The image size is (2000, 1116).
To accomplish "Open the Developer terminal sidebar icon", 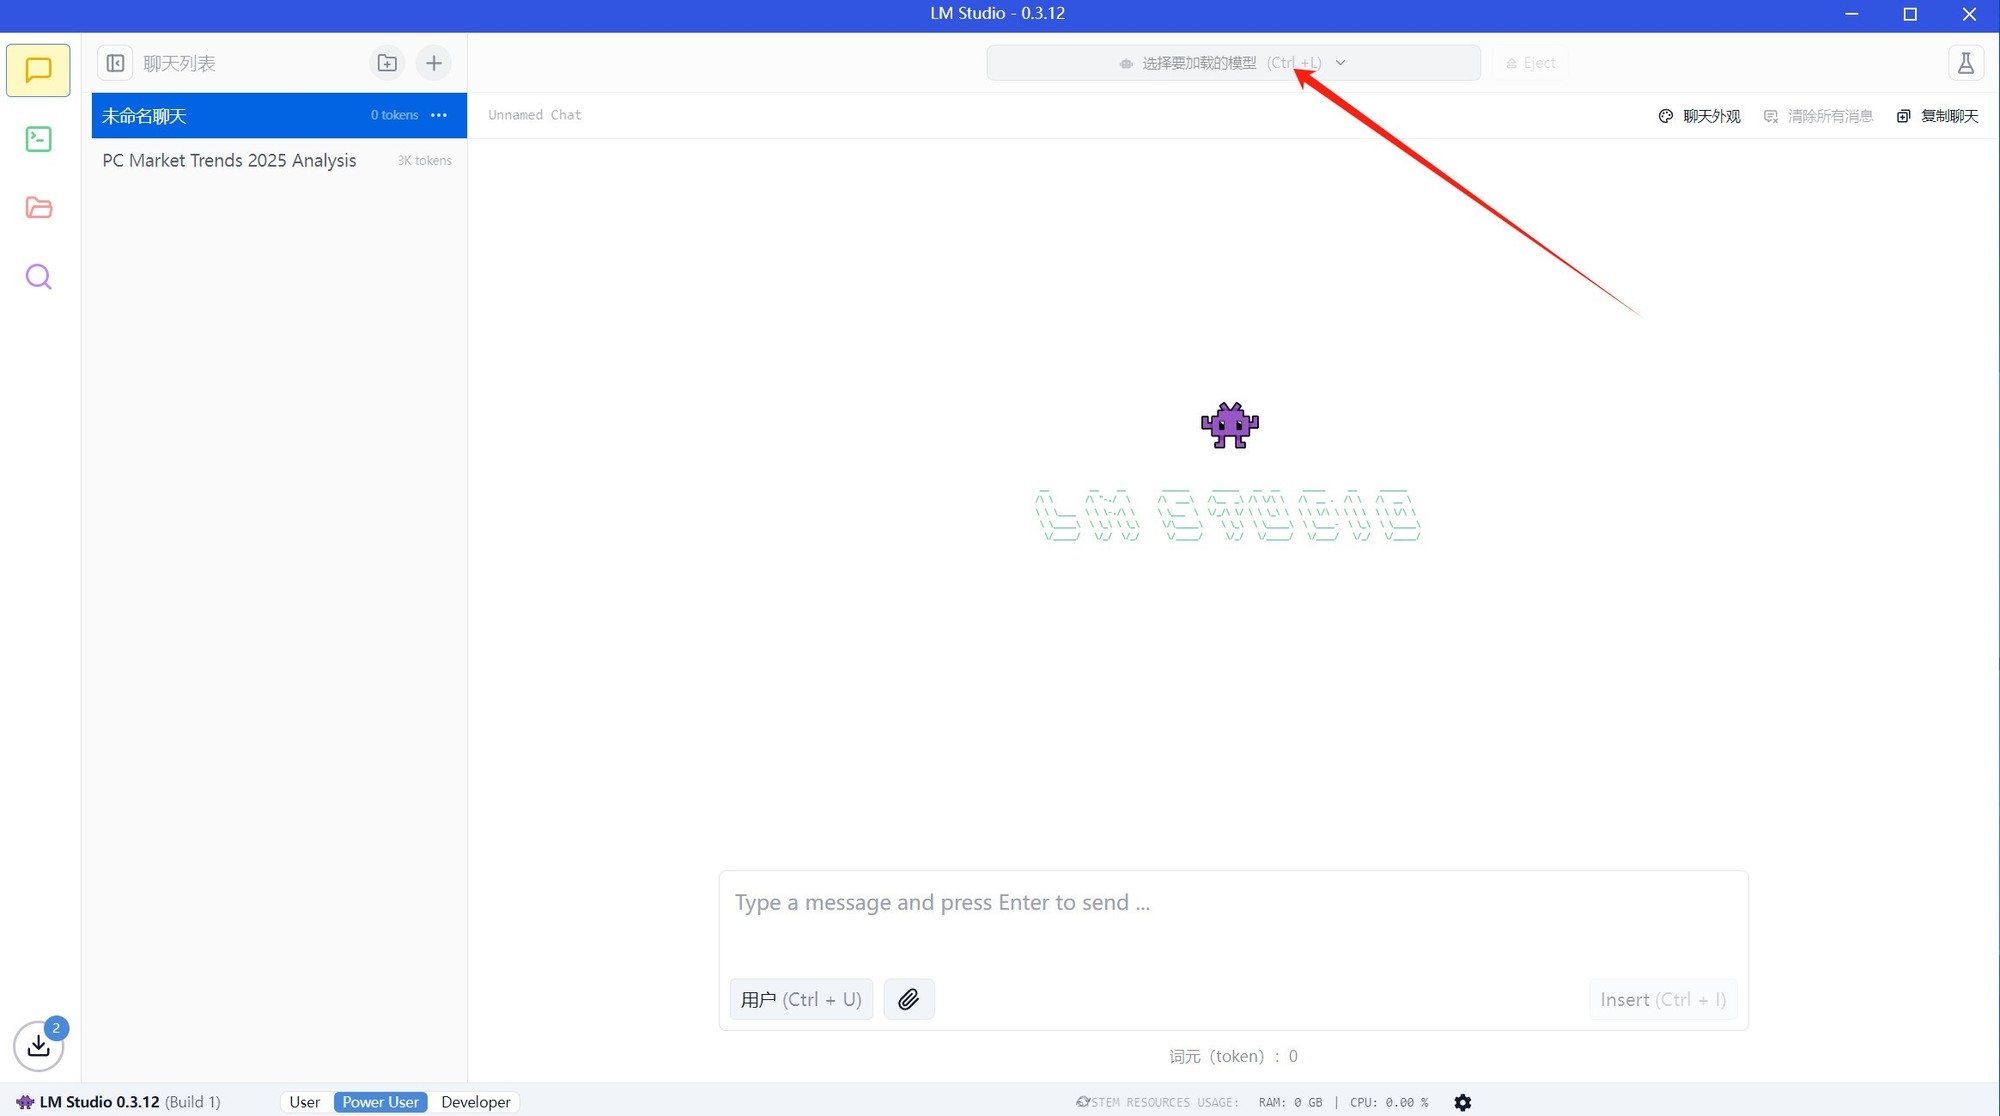I will coord(38,139).
